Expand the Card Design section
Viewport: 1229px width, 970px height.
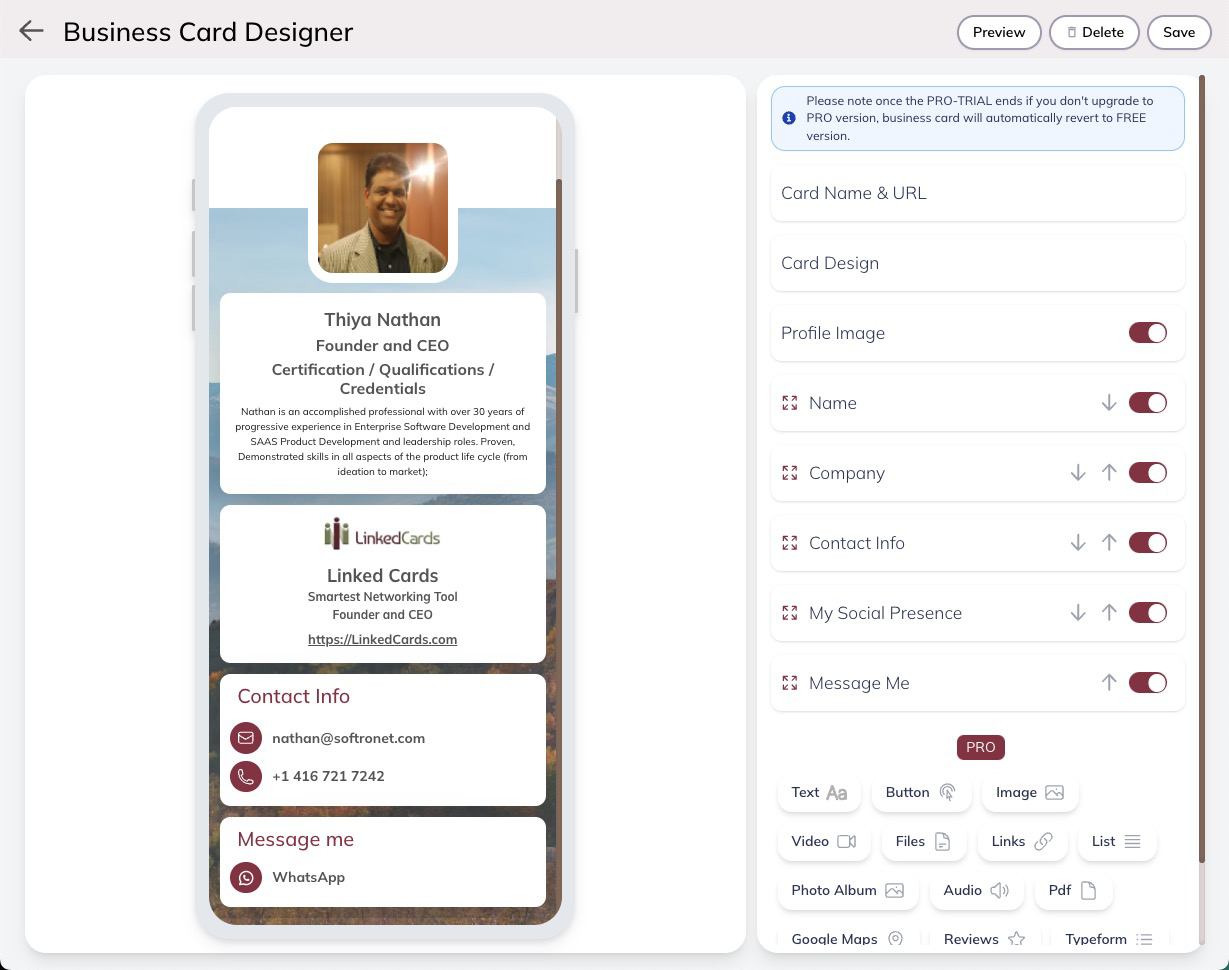[x=977, y=263]
